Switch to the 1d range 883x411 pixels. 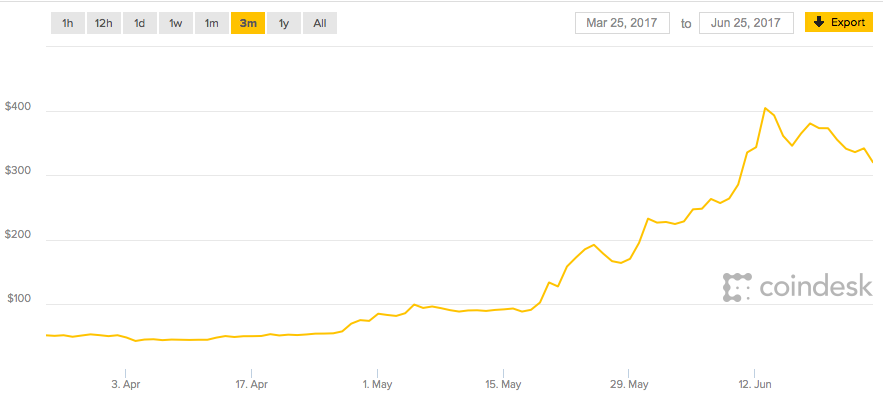tap(140, 24)
